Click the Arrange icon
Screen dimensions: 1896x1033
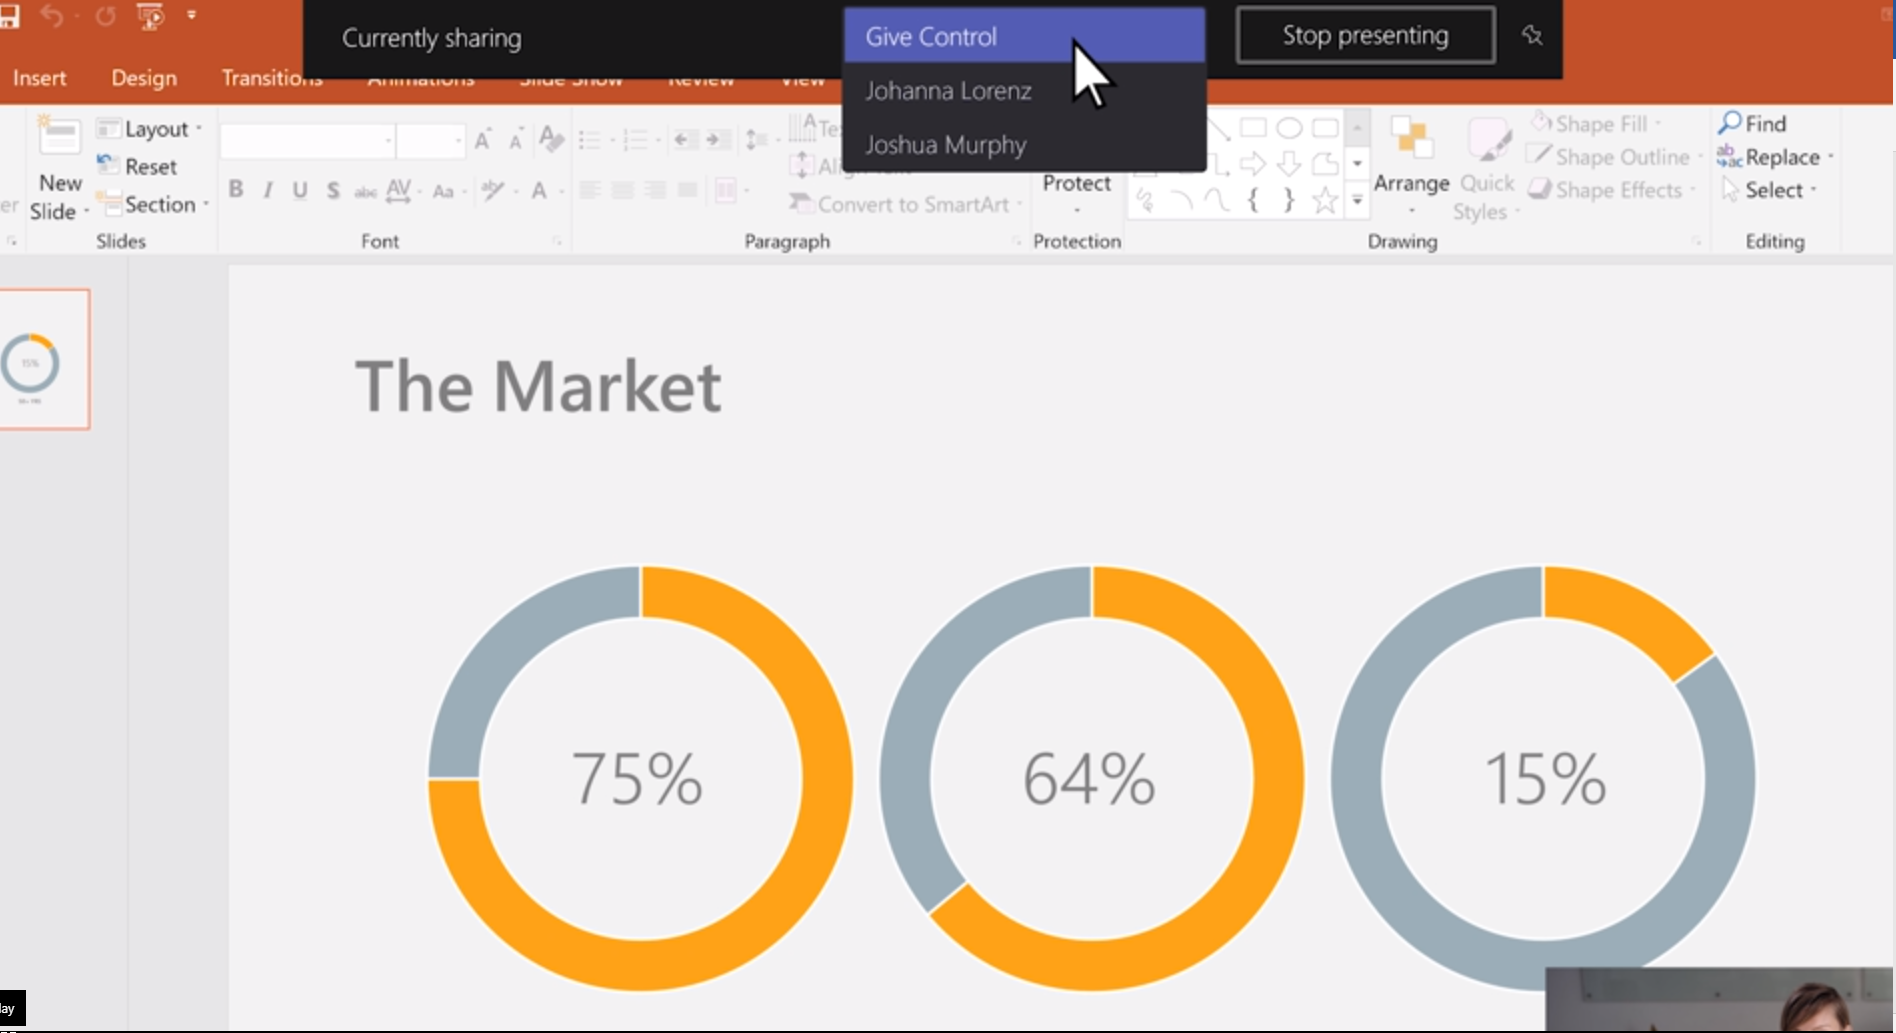click(x=1411, y=140)
